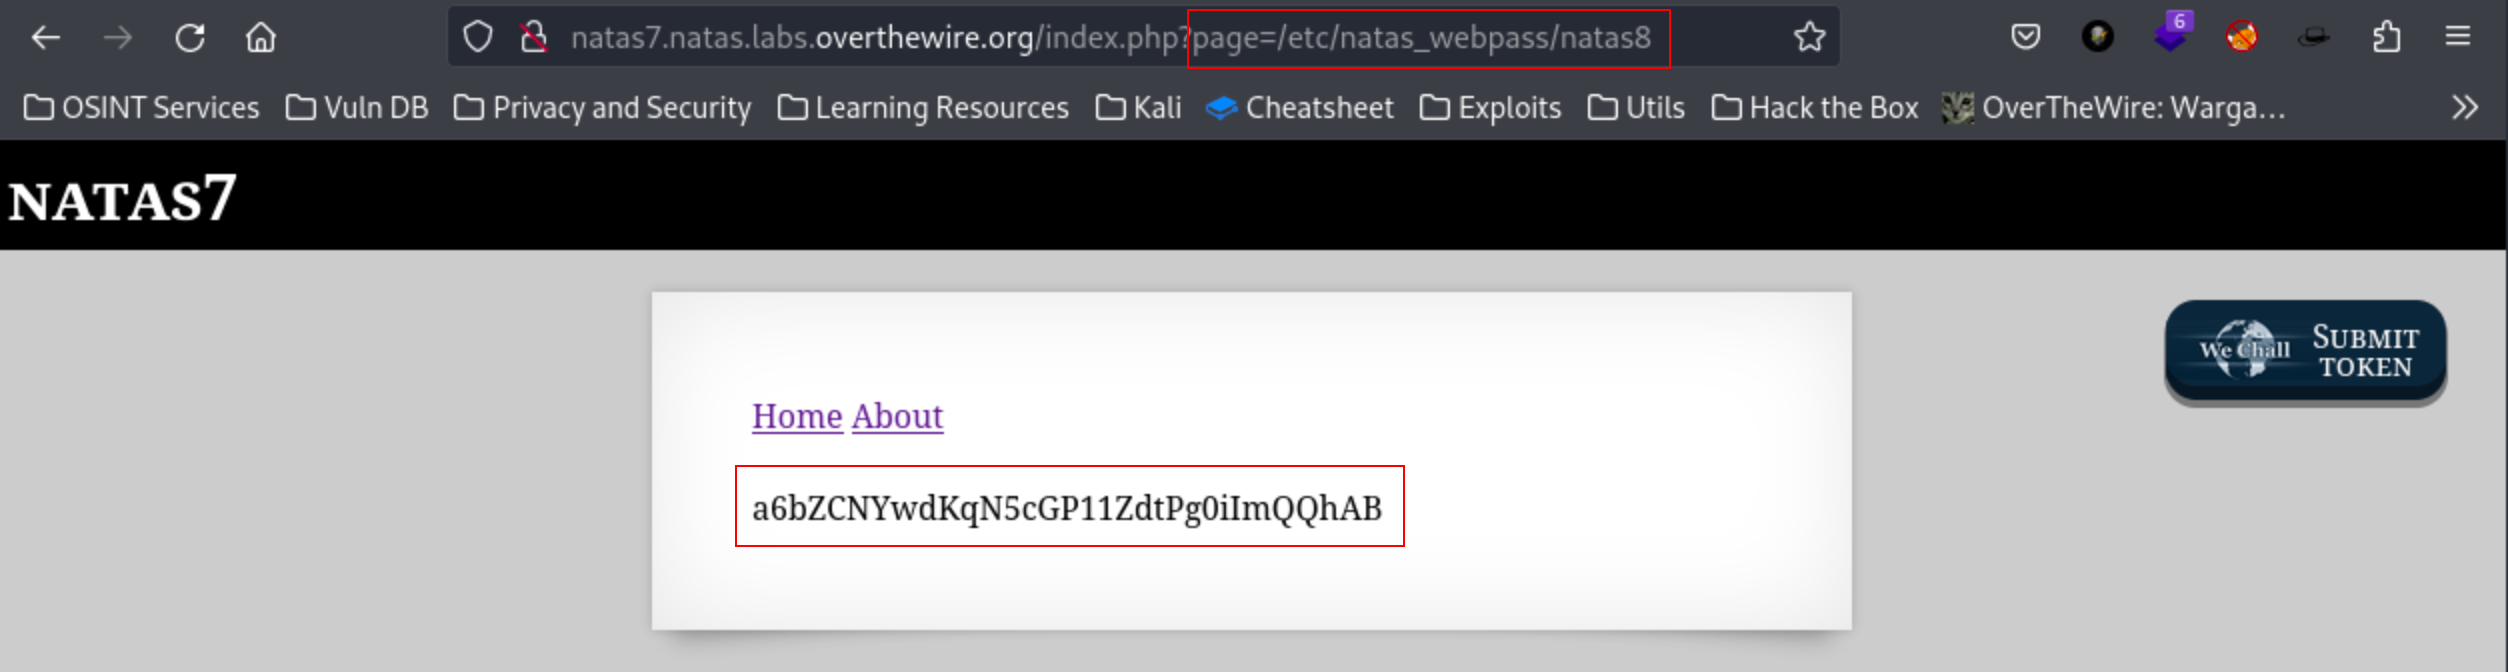Reload the current page
The height and width of the screenshot is (672, 2508).
coord(190,38)
